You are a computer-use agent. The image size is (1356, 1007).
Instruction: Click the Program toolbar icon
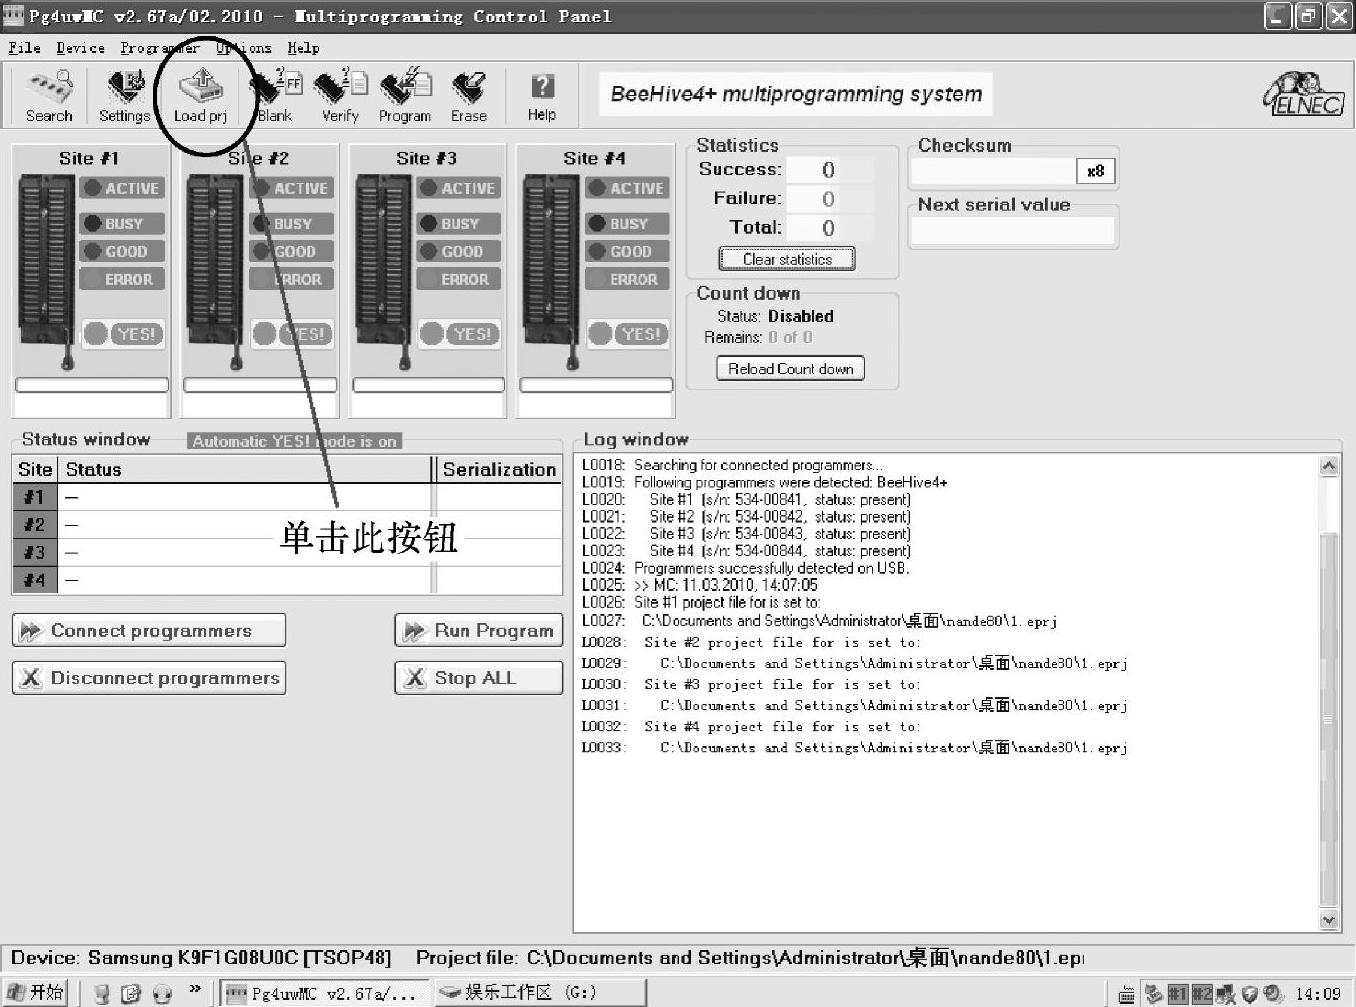pyautogui.click(x=405, y=96)
